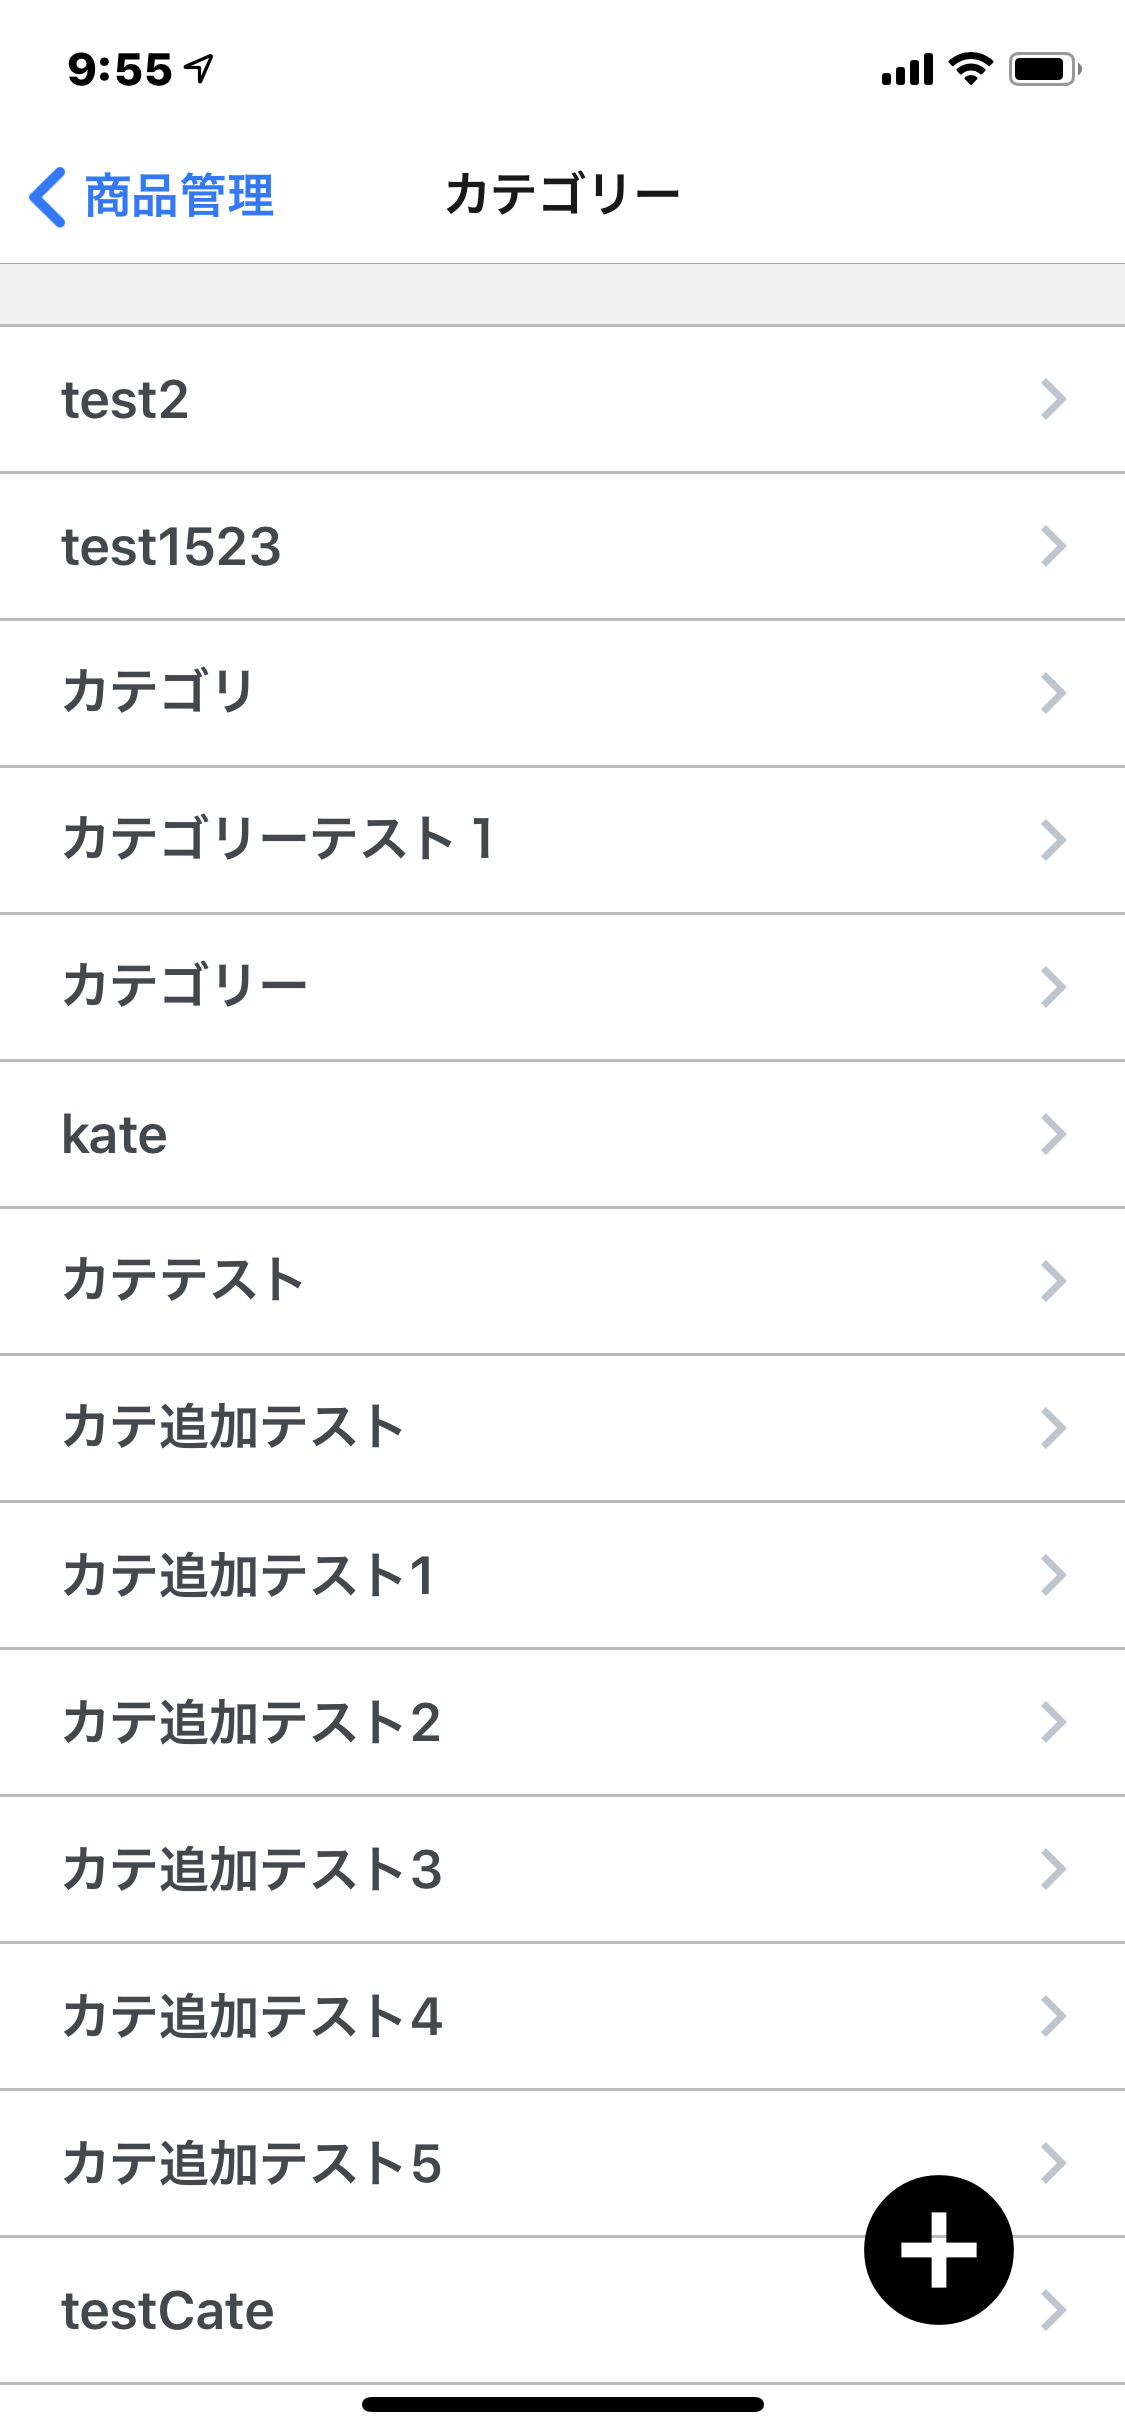Tap the Wi-Fi status icon
1125x2436 pixels.
(970, 69)
